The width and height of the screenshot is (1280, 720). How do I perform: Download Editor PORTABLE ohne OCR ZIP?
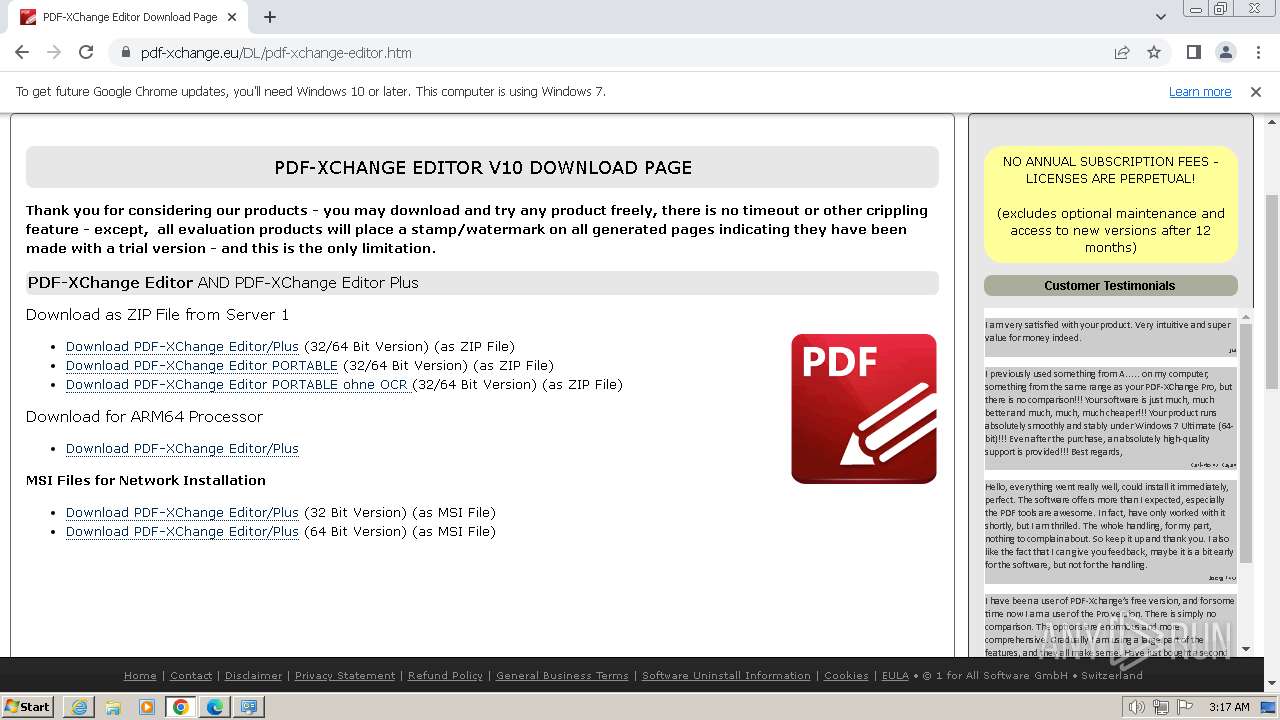click(239, 384)
